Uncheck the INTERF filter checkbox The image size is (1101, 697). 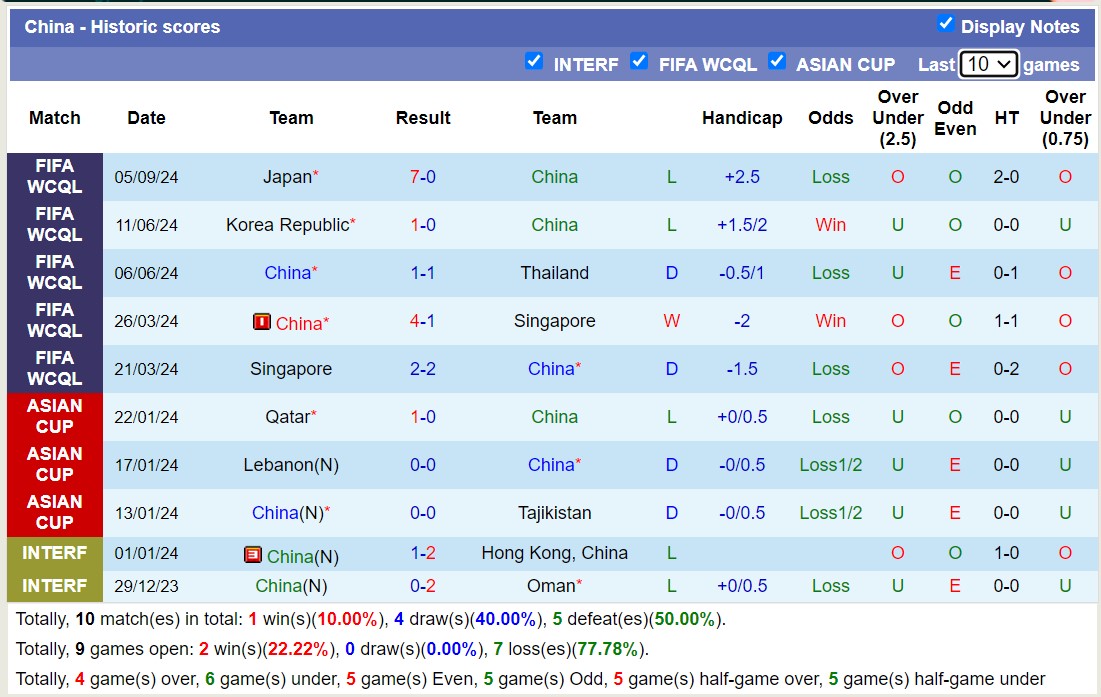[x=534, y=61]
